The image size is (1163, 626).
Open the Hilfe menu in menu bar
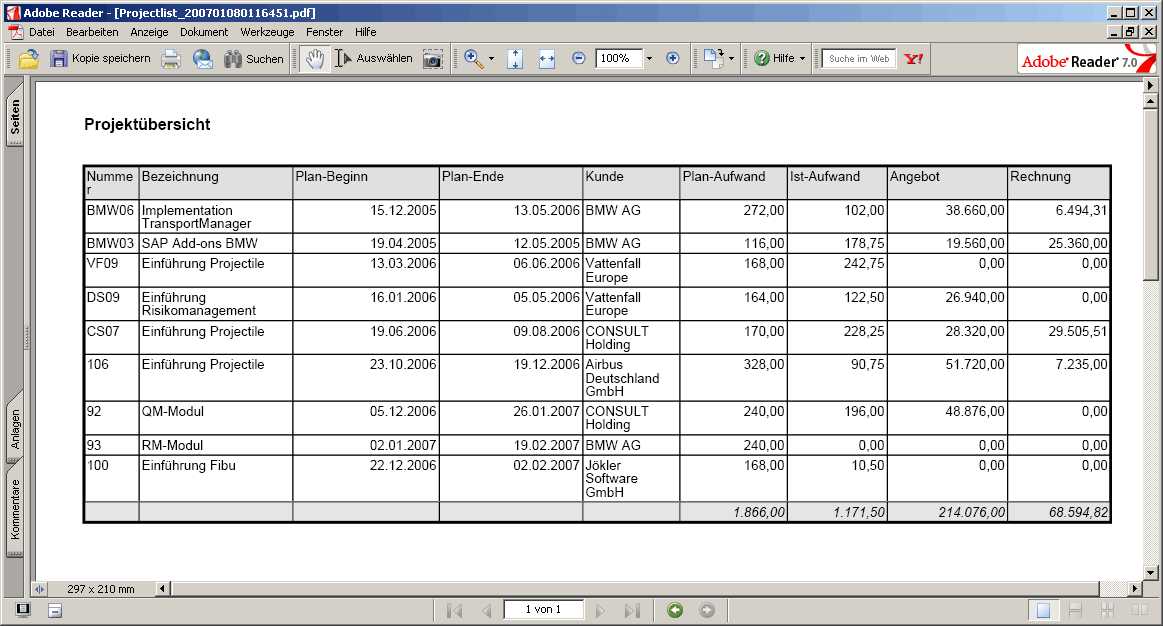point(365,32)
